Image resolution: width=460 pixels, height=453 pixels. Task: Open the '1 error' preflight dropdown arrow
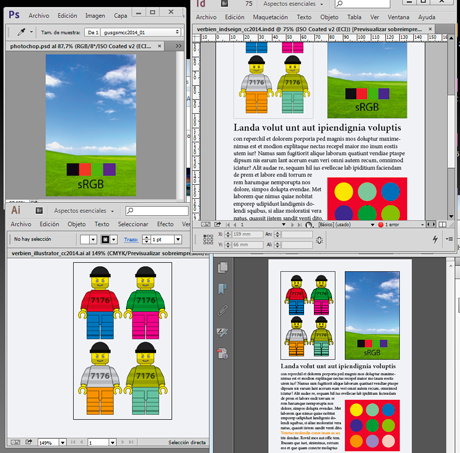pyautogui.click(x=422, y=225)
